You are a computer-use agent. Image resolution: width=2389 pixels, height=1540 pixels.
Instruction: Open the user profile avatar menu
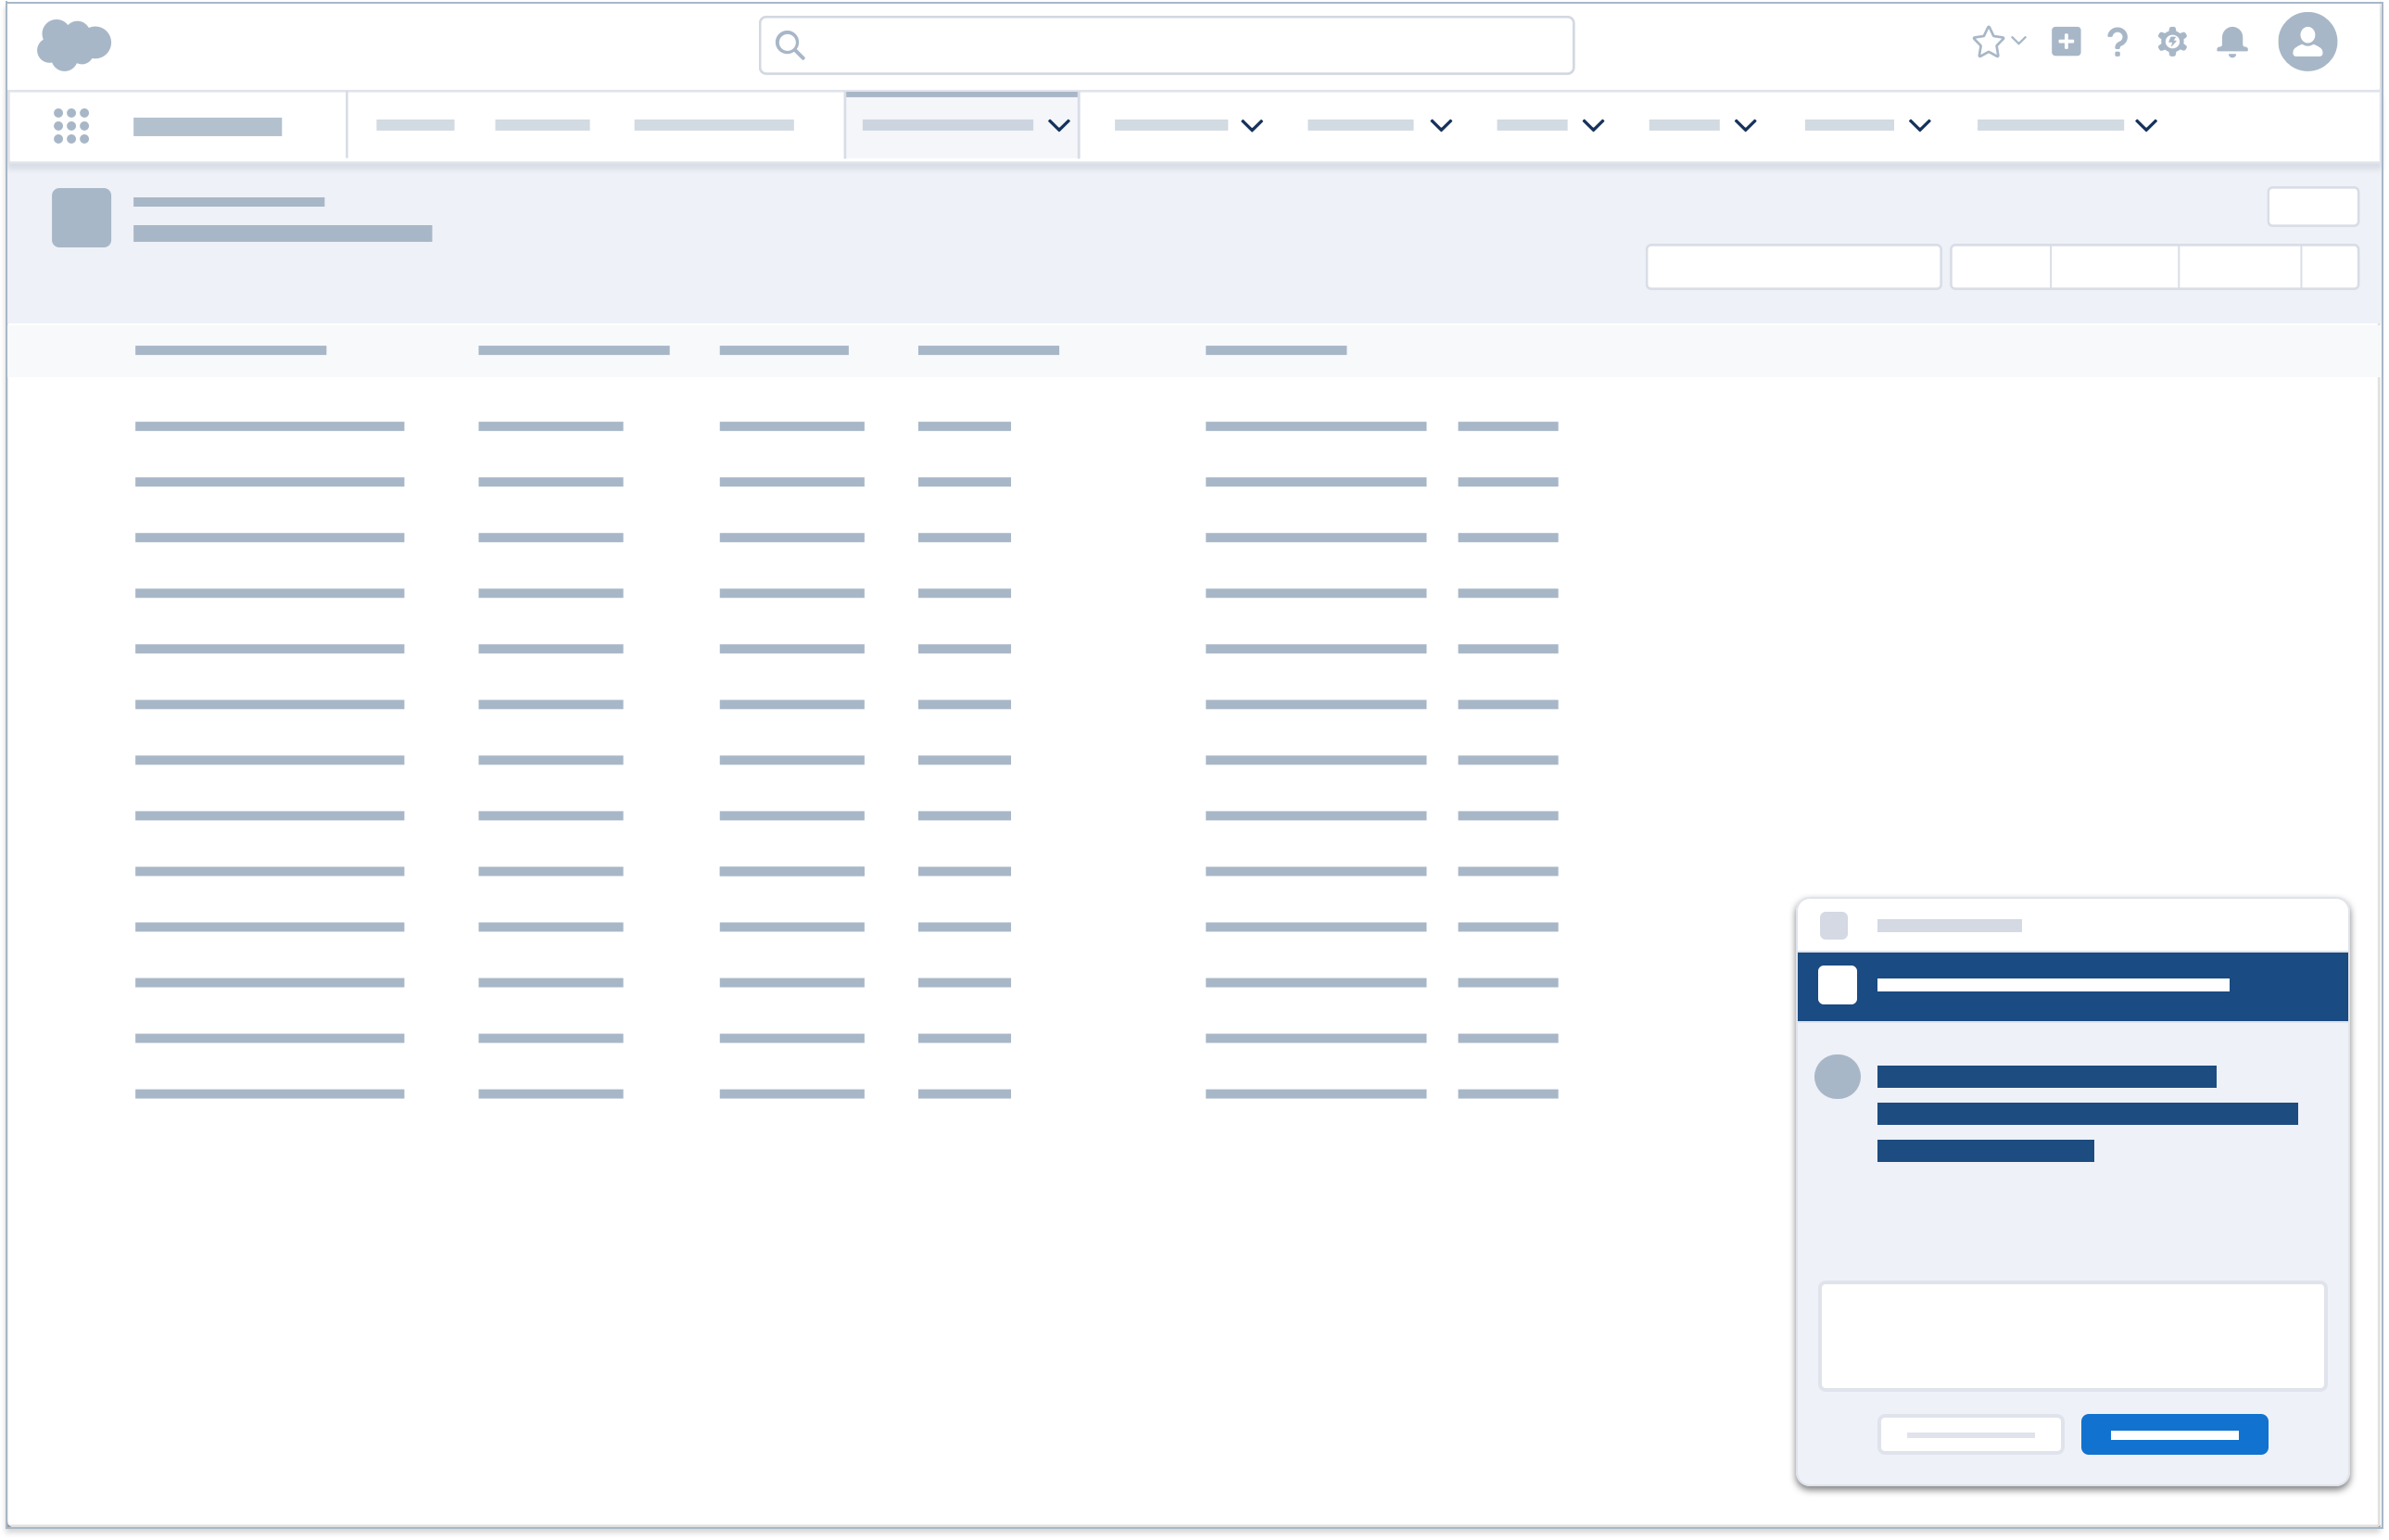[x=2309, y=42]
